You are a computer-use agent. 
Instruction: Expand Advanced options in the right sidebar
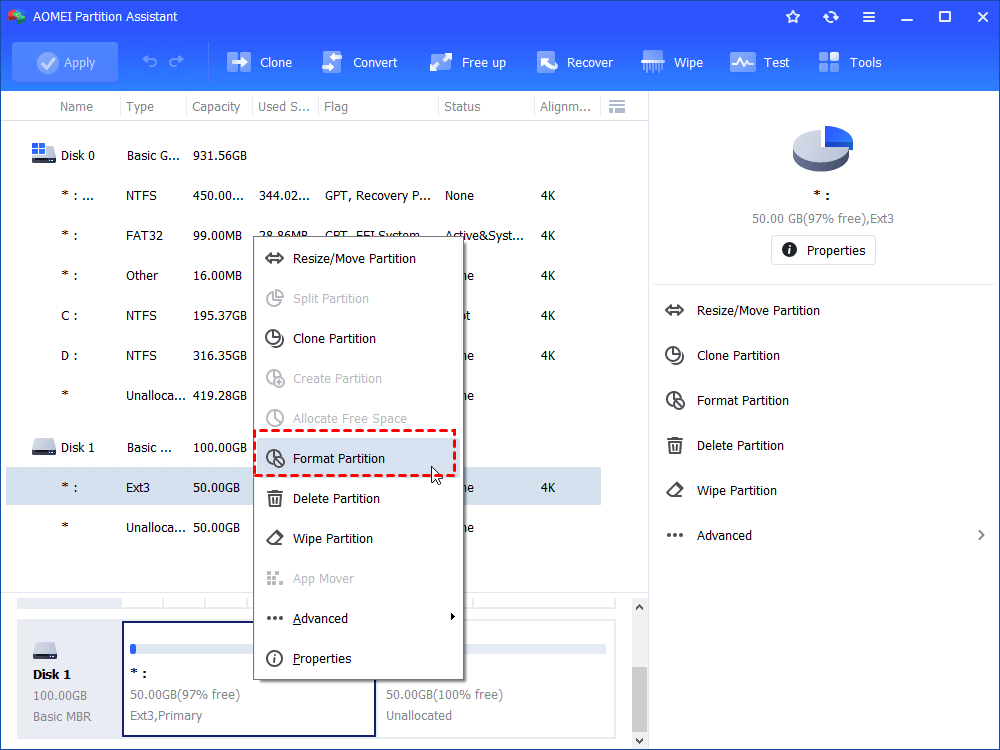pos(724,535)
